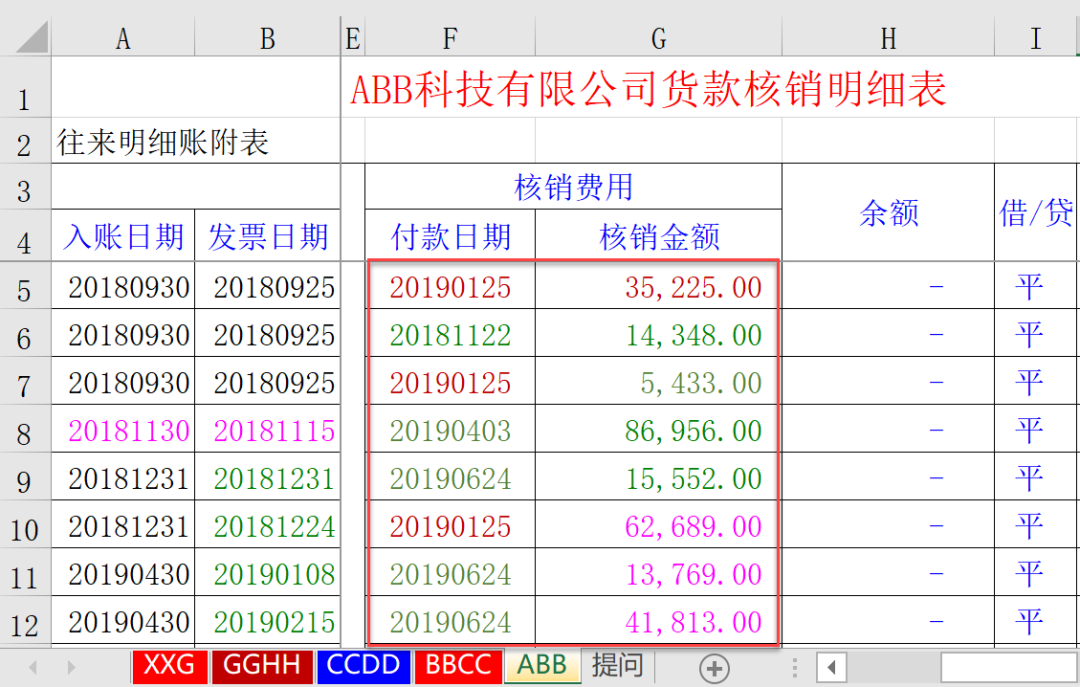Click entry date 20180930 in row 6

coord(123,333)
